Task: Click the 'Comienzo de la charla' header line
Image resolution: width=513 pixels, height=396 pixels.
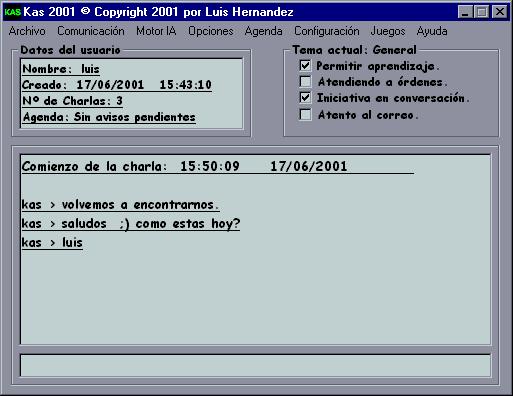Action: (218, 166)
